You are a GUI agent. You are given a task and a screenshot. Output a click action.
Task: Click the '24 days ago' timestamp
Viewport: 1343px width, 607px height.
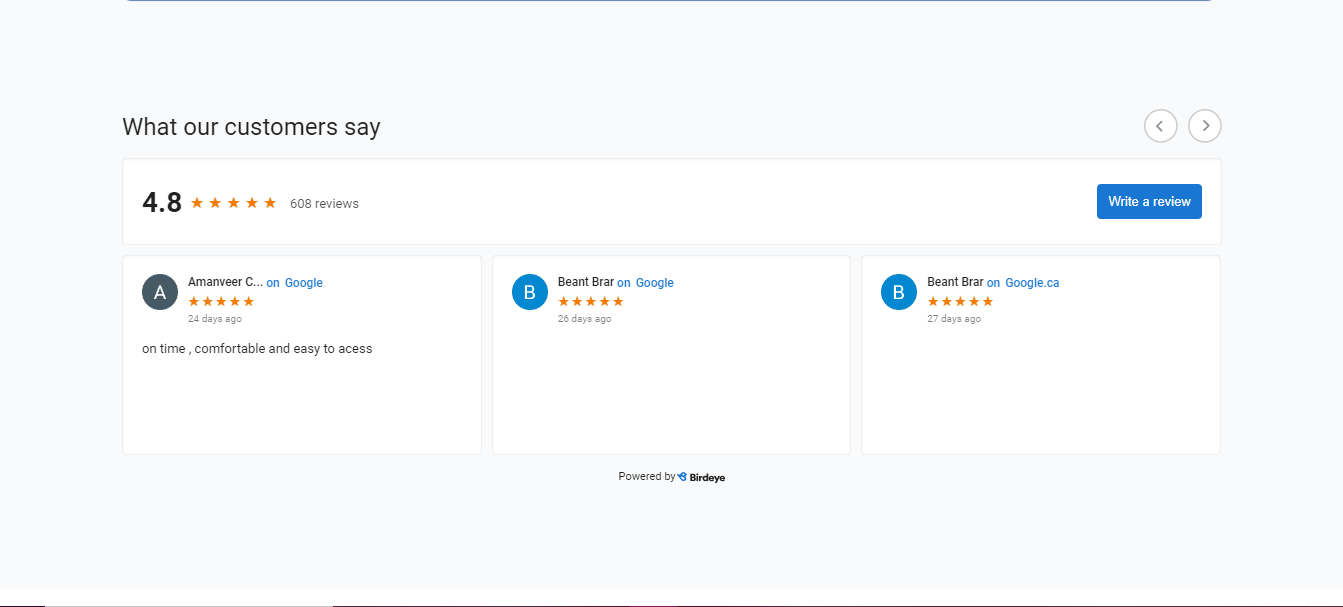point(215,319)
